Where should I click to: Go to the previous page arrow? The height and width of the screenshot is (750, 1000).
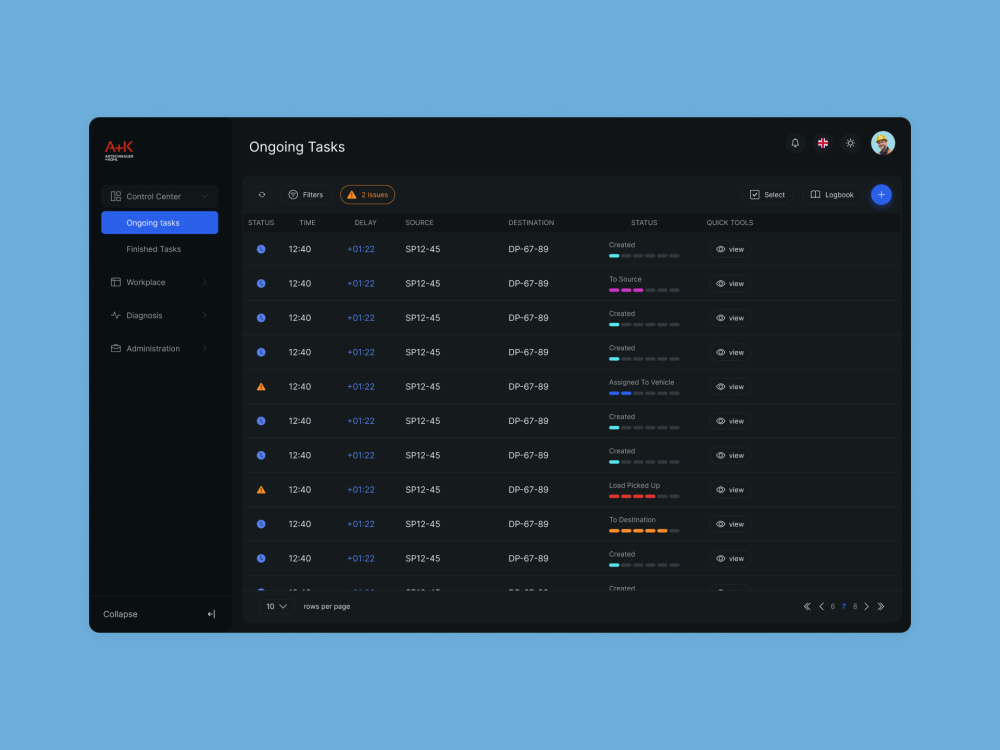[821, 607]
